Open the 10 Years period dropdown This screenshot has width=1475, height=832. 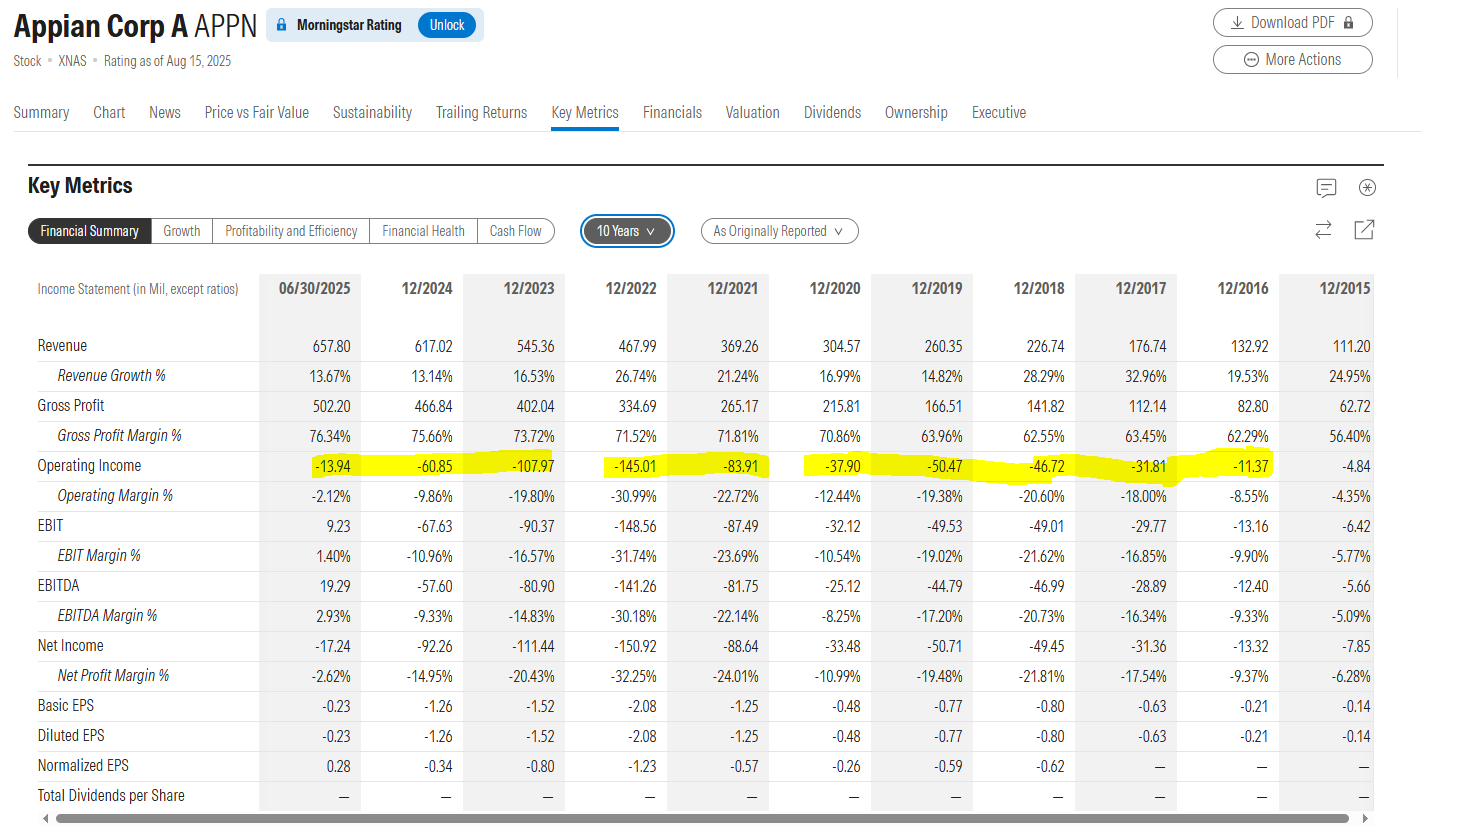click(x=627, y=231)
